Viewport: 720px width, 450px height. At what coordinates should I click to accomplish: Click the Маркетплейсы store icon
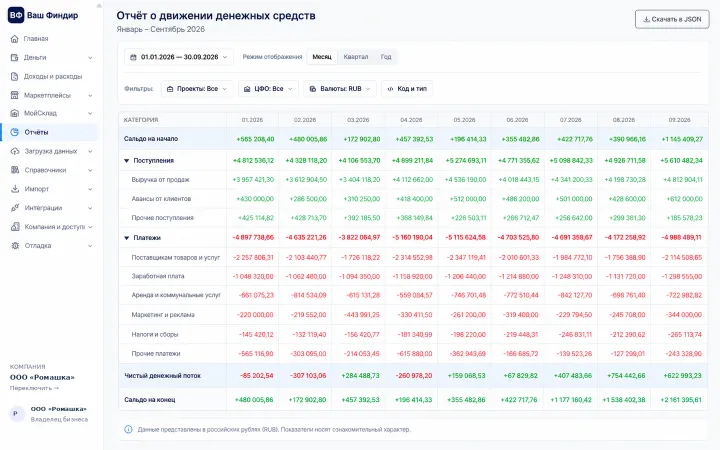pos(15,95)
